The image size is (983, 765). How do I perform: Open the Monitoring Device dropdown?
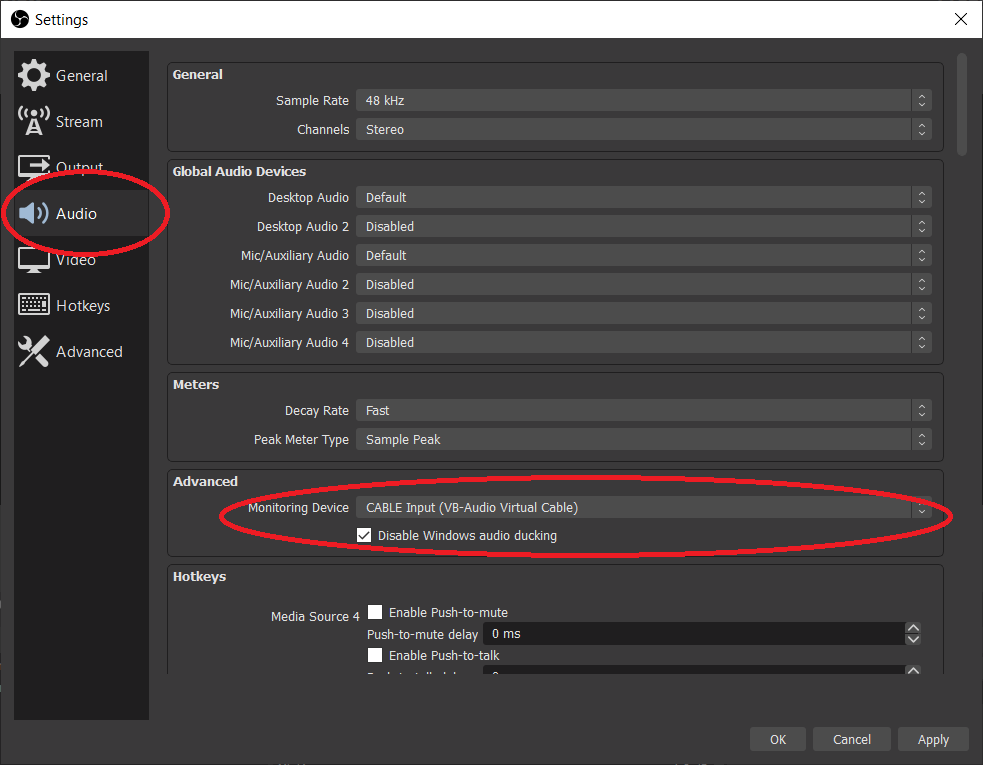pos(643,507)
